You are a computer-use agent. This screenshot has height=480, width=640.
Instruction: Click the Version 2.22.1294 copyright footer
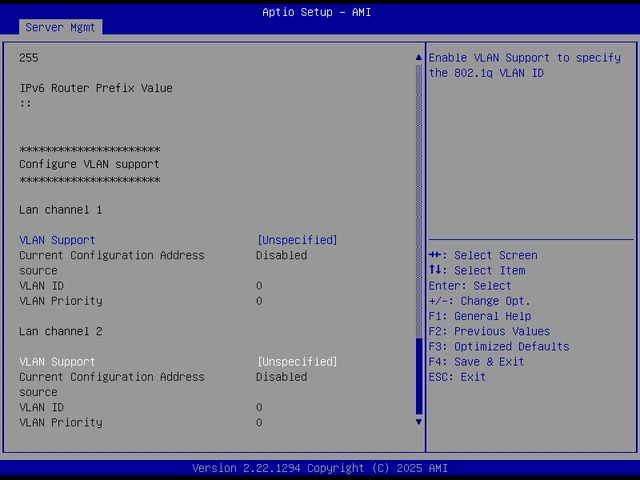point(320,468)
